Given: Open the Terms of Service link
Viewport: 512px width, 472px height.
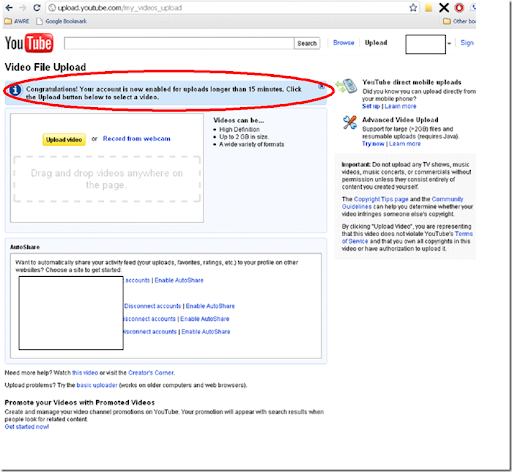Looking at the screenshot, I should click(407, 237).
